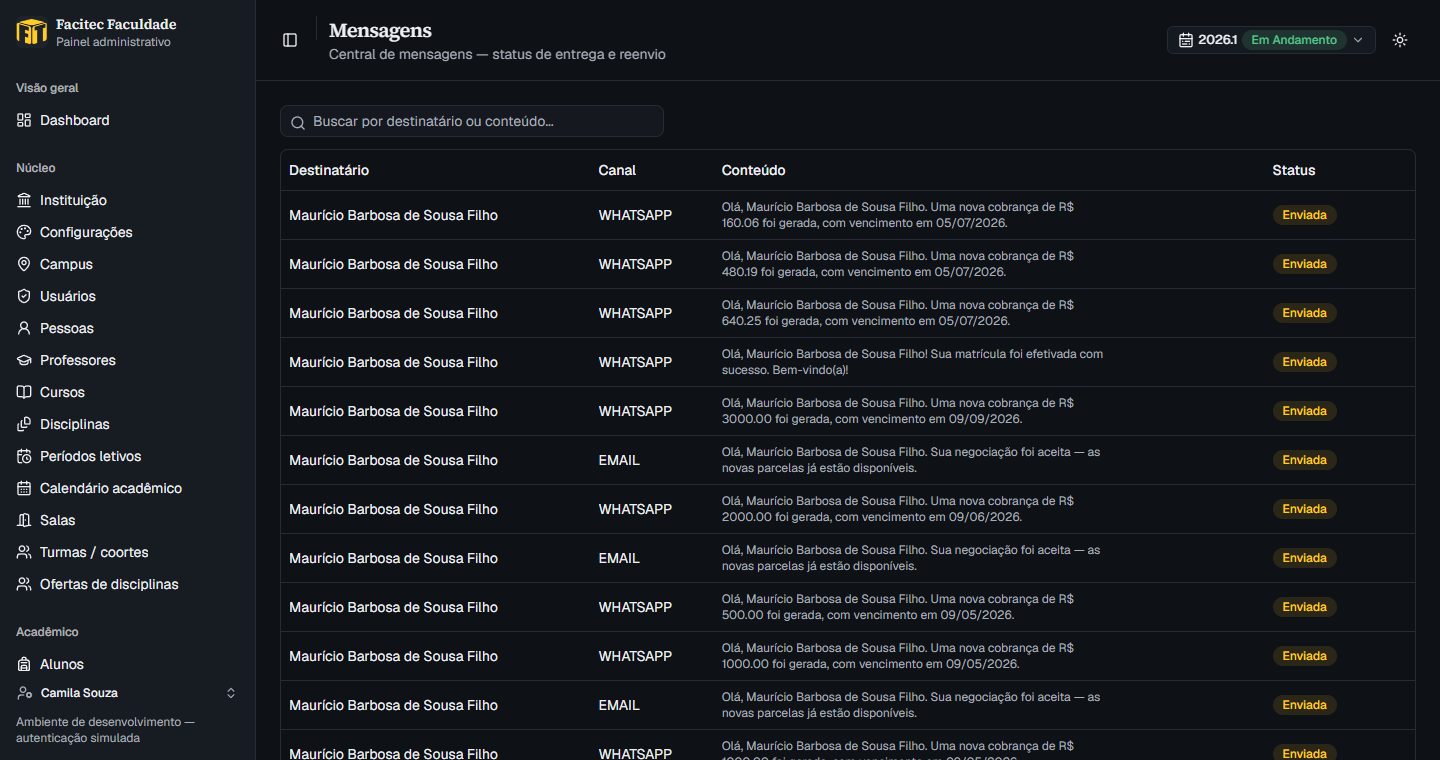Viewport: 1440px width, 760px height.
Task: Click the Canal column header
Action: pyautogui.click(x=617, y=170)
